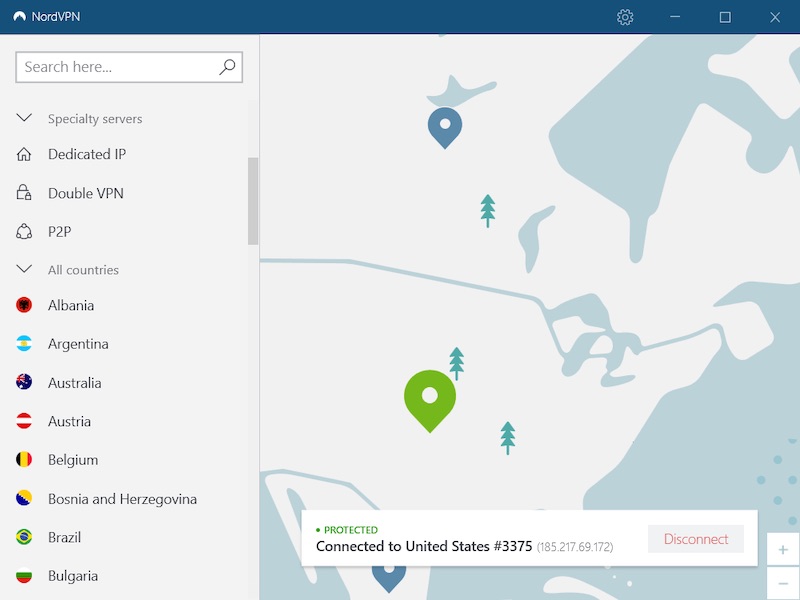Click the Specialty servers heading text
Viewport: 800px width, 600px height.
pos(95,119)
